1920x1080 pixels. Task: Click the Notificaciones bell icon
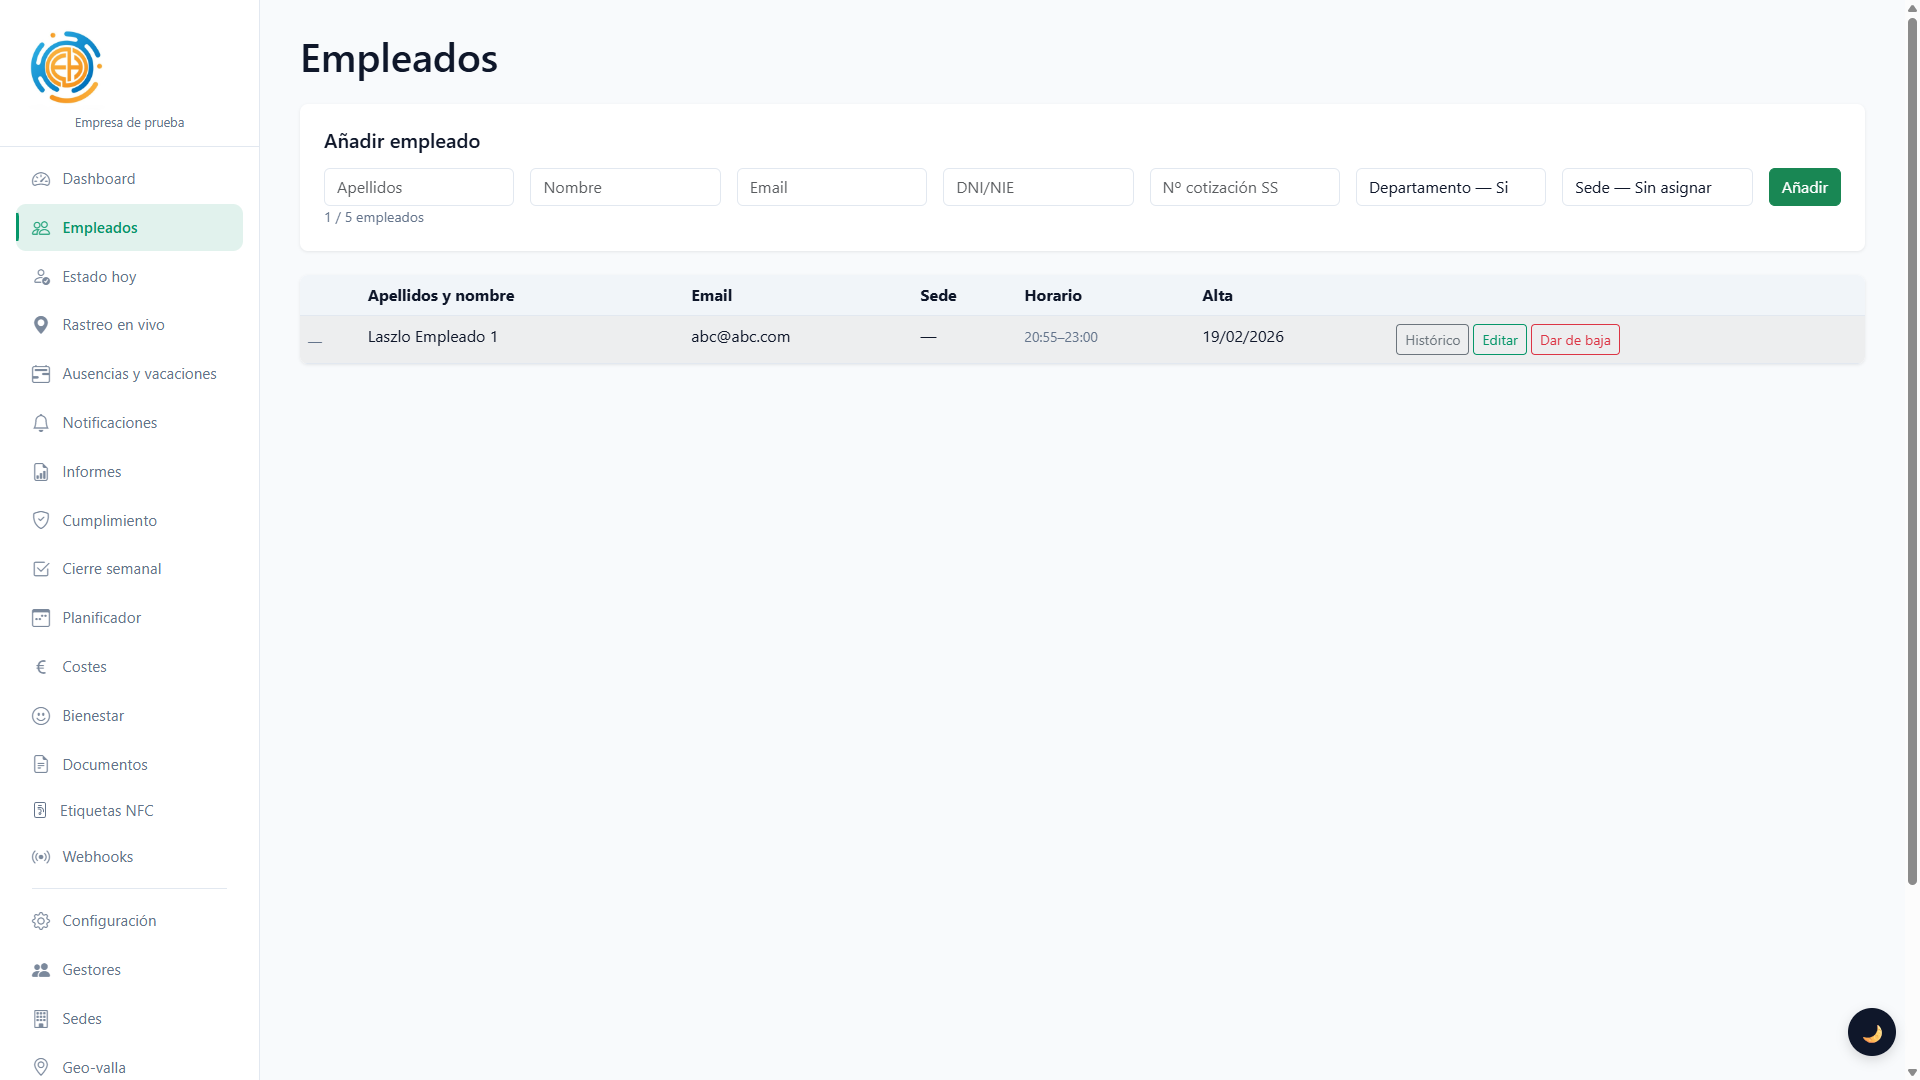coord(41,422)
